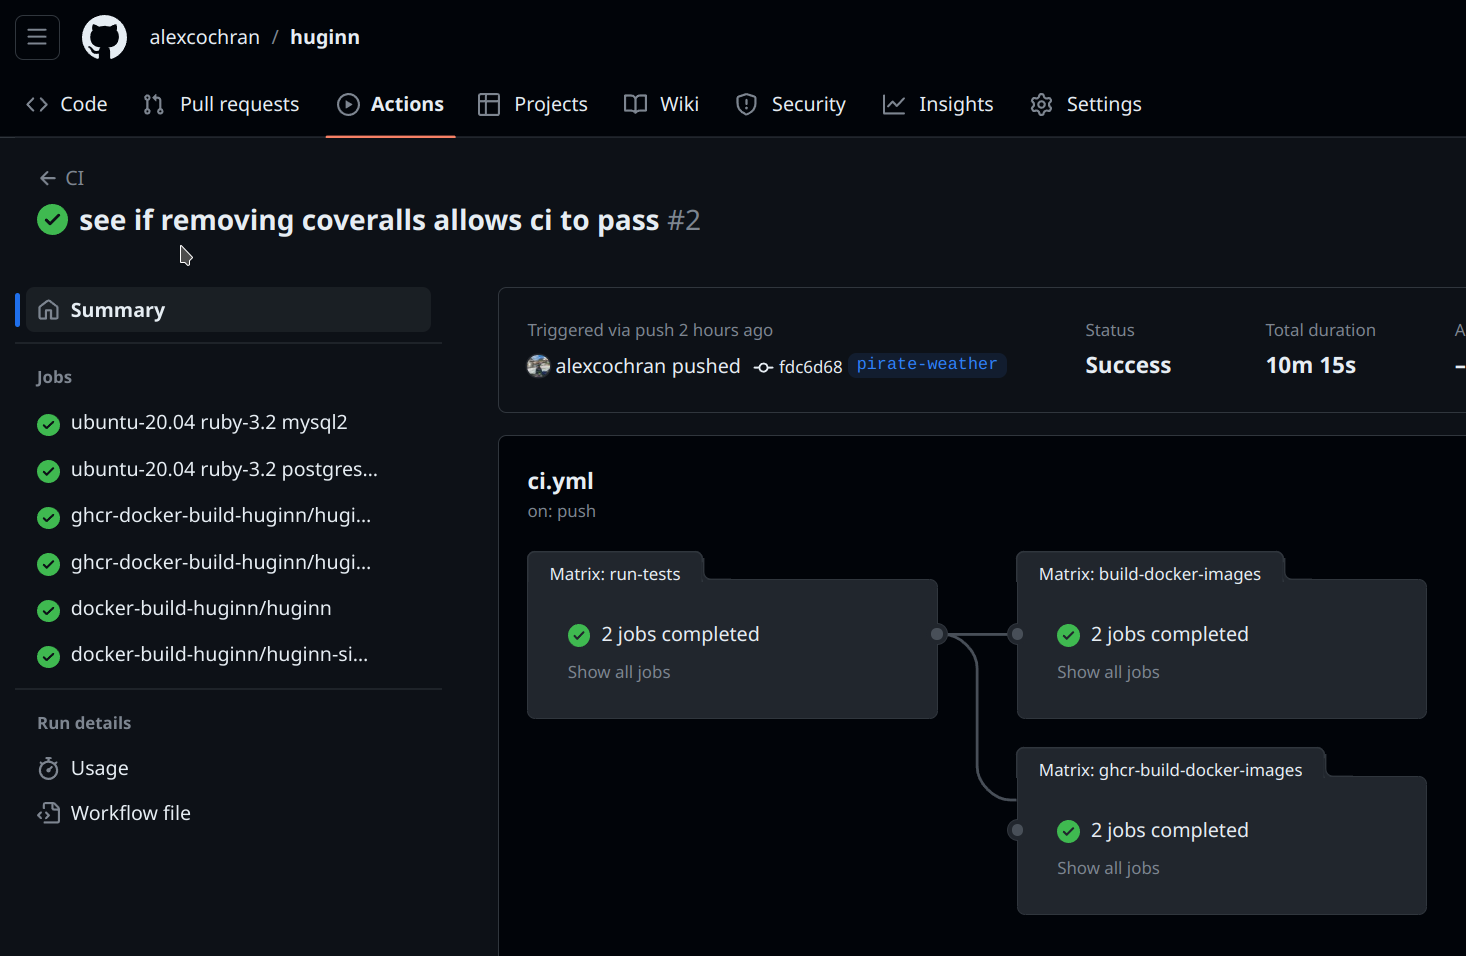
Task: Go back to CI workflow
Action: point(61,178)
